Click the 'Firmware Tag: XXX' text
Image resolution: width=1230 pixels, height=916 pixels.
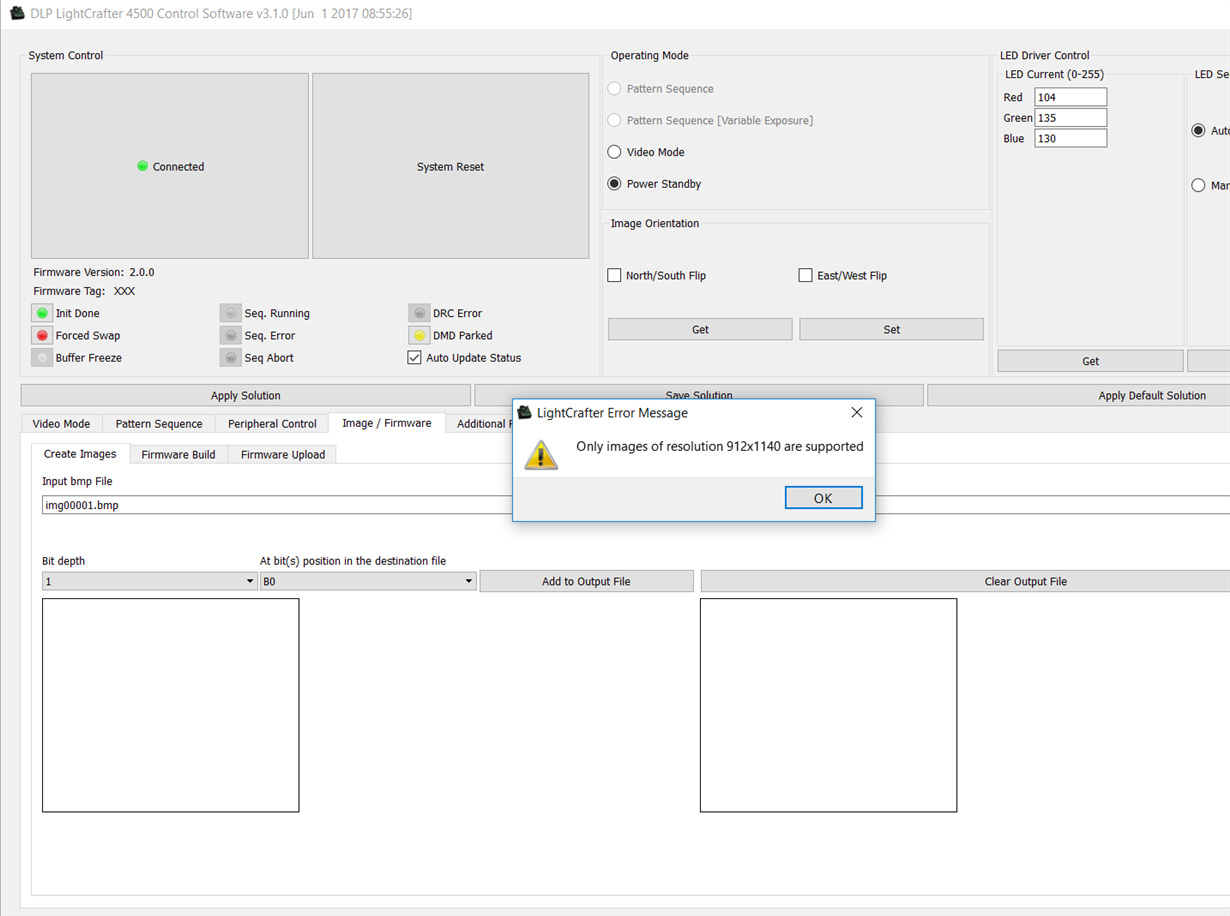pos(84,291)
